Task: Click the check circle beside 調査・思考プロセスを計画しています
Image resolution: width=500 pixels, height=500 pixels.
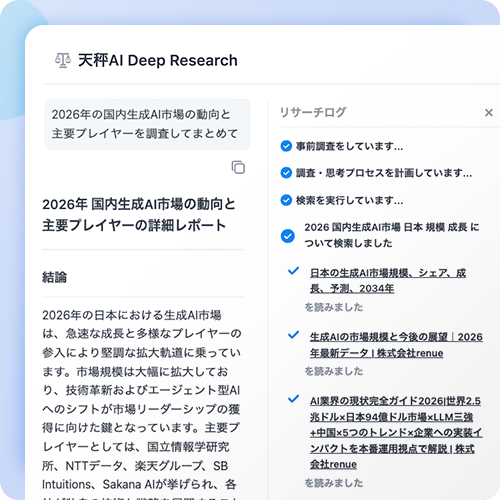Action: tap(286, 173)
